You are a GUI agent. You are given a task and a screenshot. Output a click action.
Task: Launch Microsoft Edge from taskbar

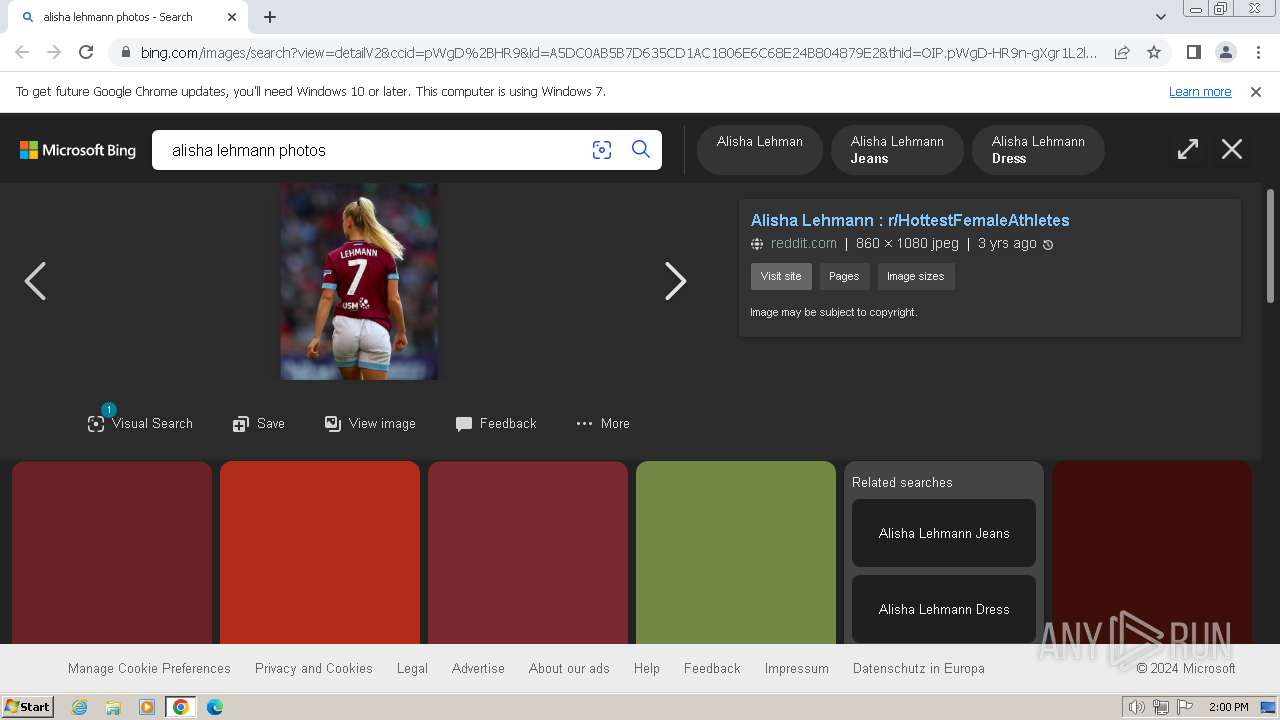[x=215, y=707]
